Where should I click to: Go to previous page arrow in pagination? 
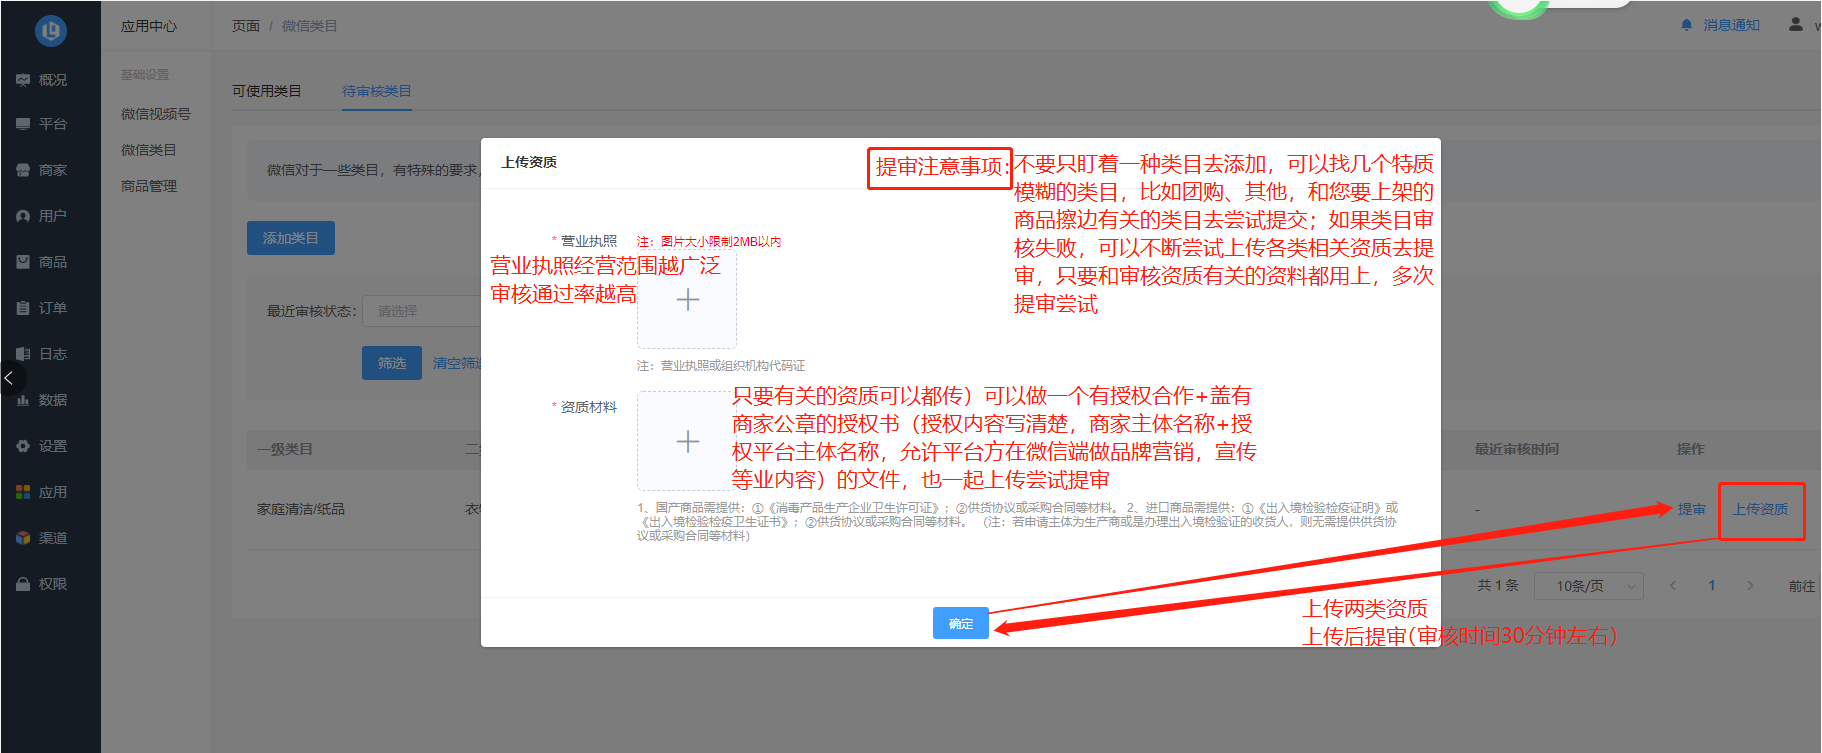(x=1673, y=586)
